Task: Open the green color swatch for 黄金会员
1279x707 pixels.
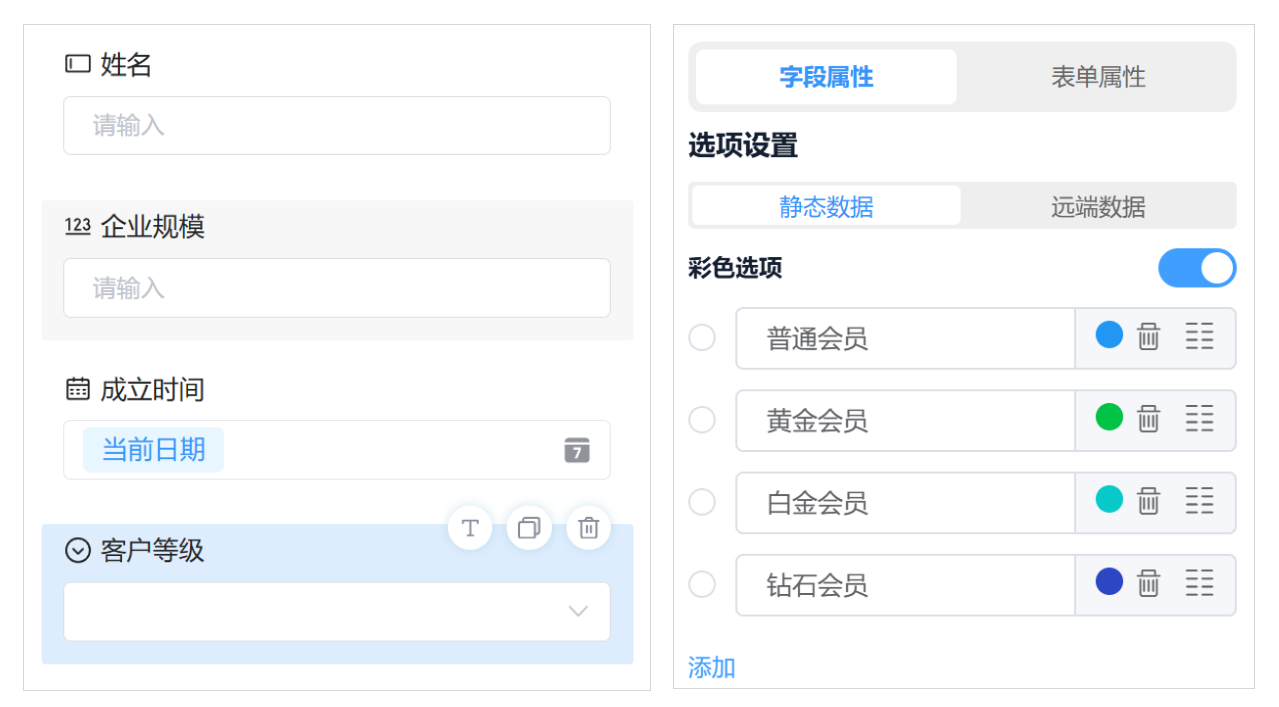Action: 1109,420
